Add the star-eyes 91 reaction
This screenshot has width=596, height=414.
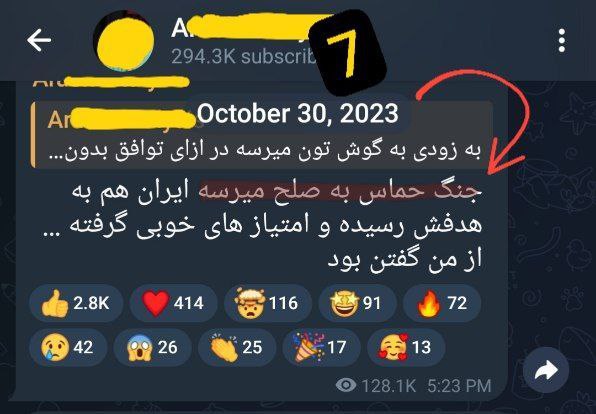pyautogui.click(x=357, y=303)
